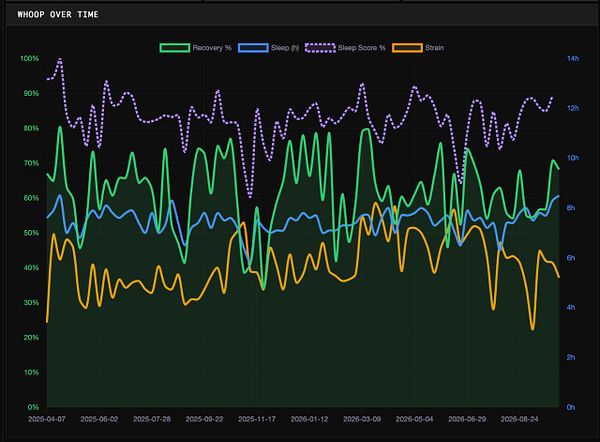Click the 90% left axis label

(x=31, y=93)
